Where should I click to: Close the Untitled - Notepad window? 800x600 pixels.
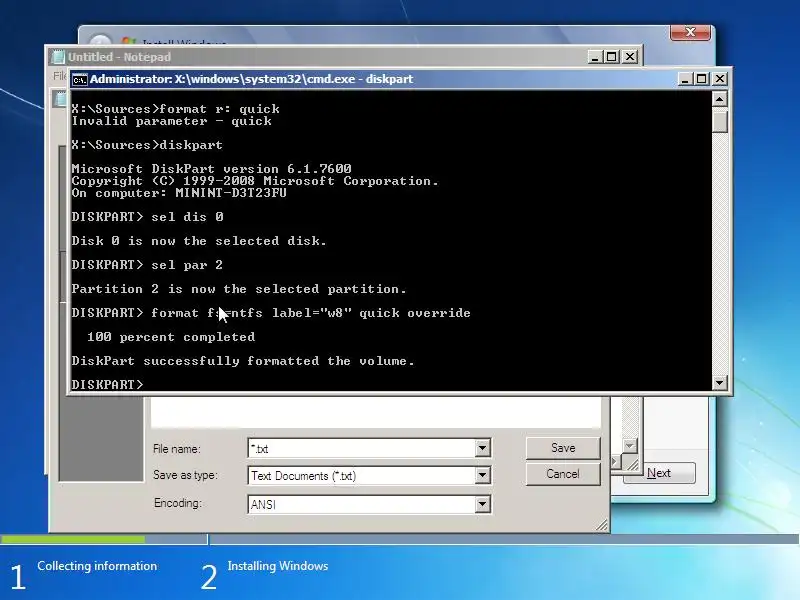coord(630,57)
